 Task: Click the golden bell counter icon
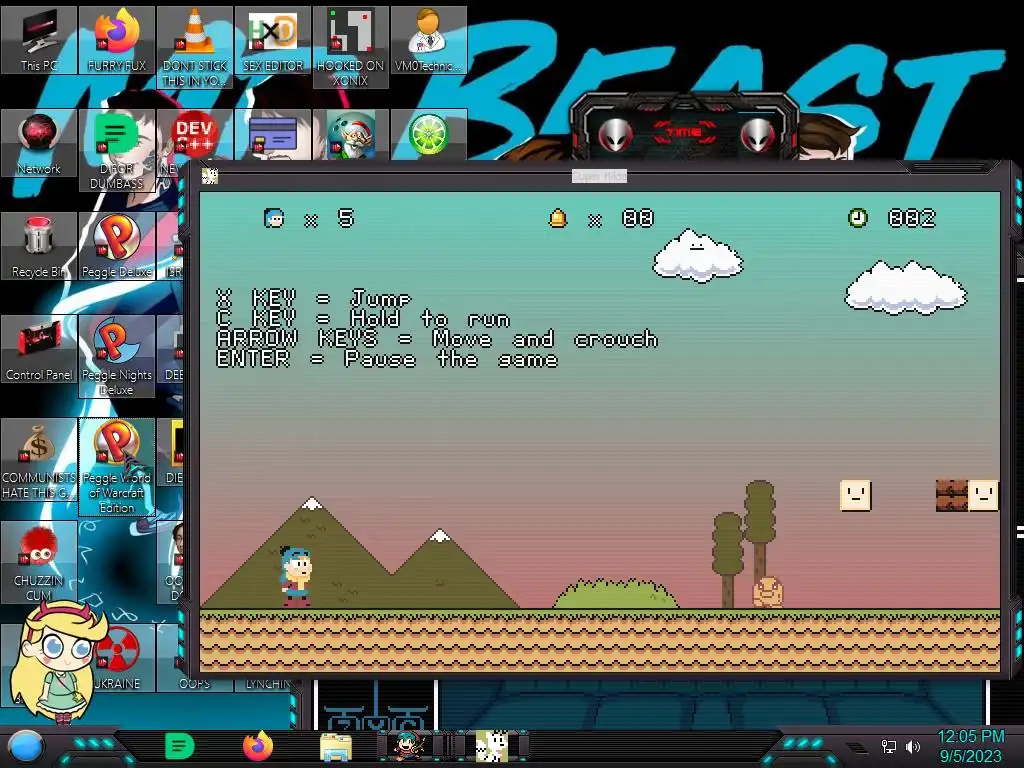(x=558, y=218)
